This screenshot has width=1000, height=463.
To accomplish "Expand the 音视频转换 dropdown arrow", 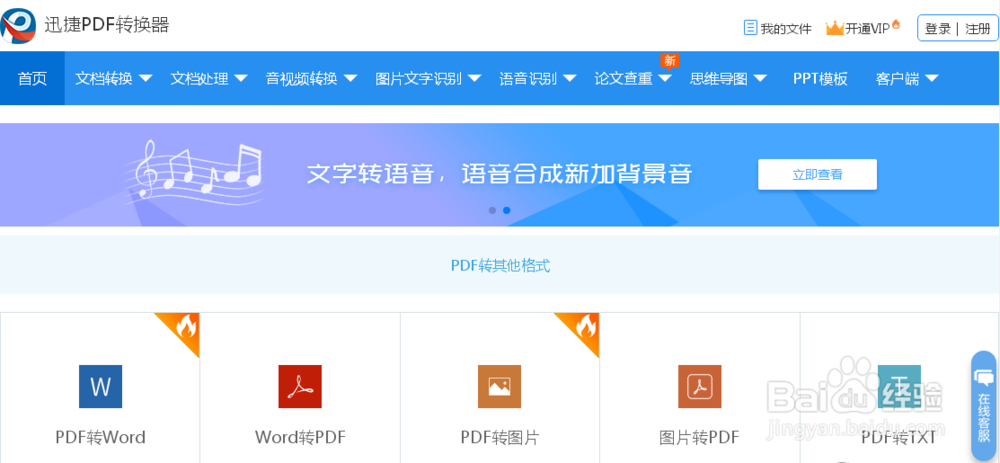I will [350, 78].
